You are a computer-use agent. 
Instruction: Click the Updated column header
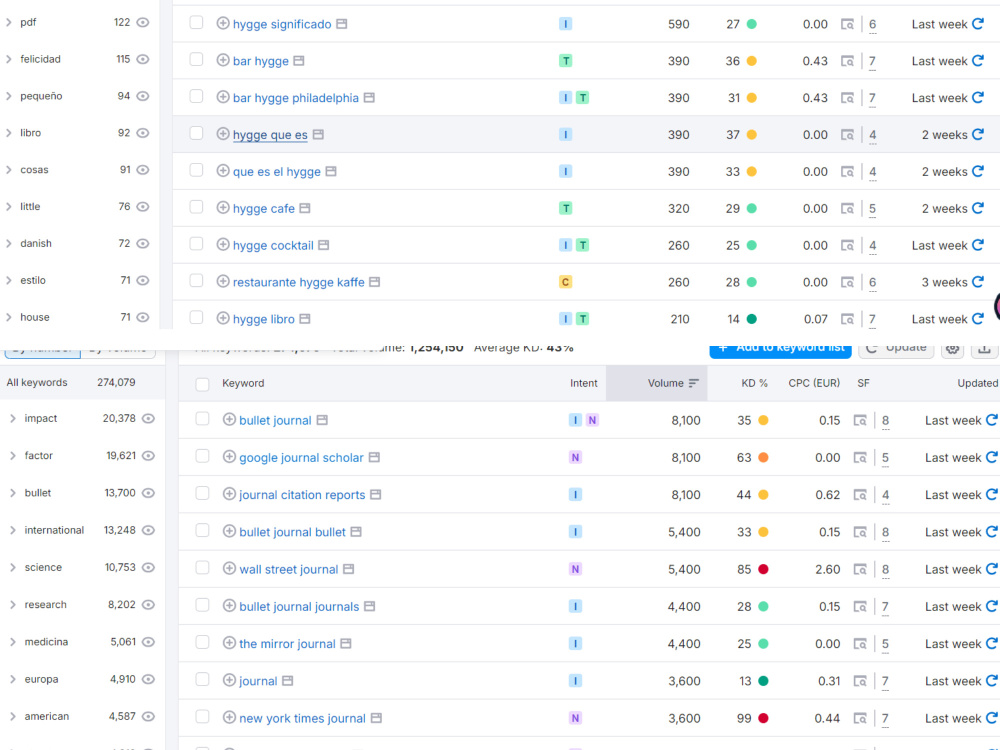pos(978,383)
